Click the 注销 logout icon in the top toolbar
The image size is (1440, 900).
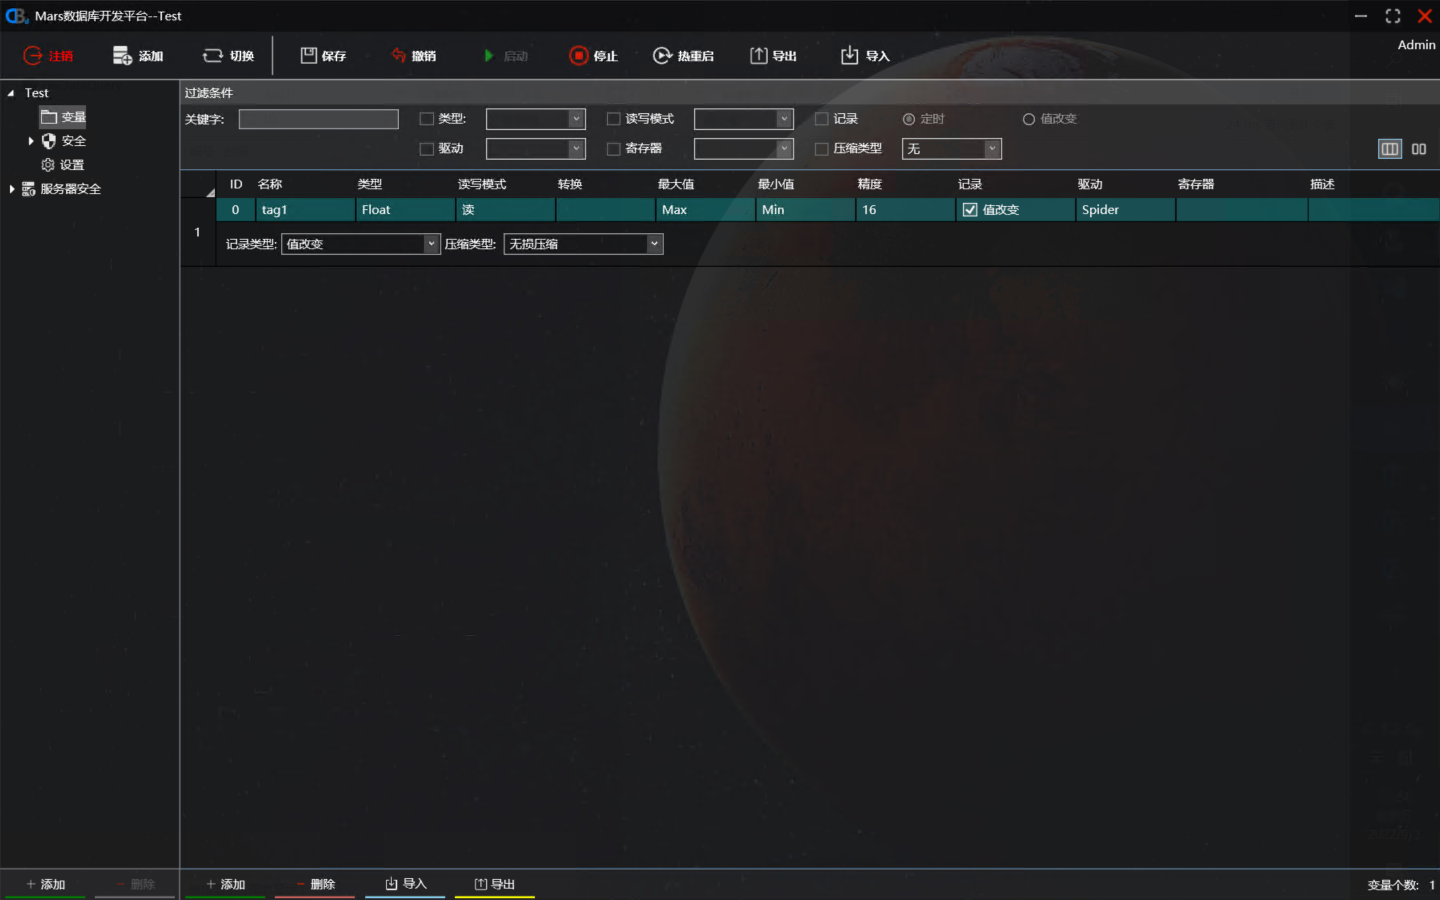coord(33,56)
